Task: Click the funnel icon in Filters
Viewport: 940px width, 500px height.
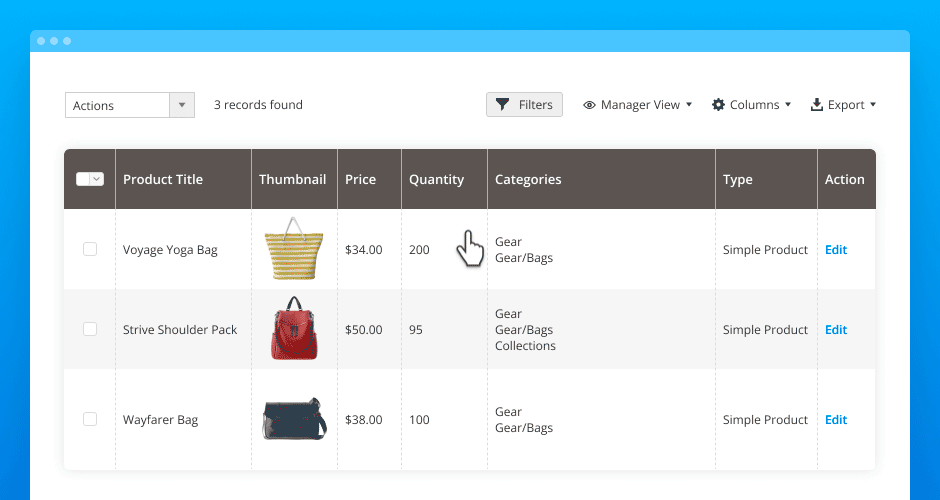Action: (x=503, y=105)
